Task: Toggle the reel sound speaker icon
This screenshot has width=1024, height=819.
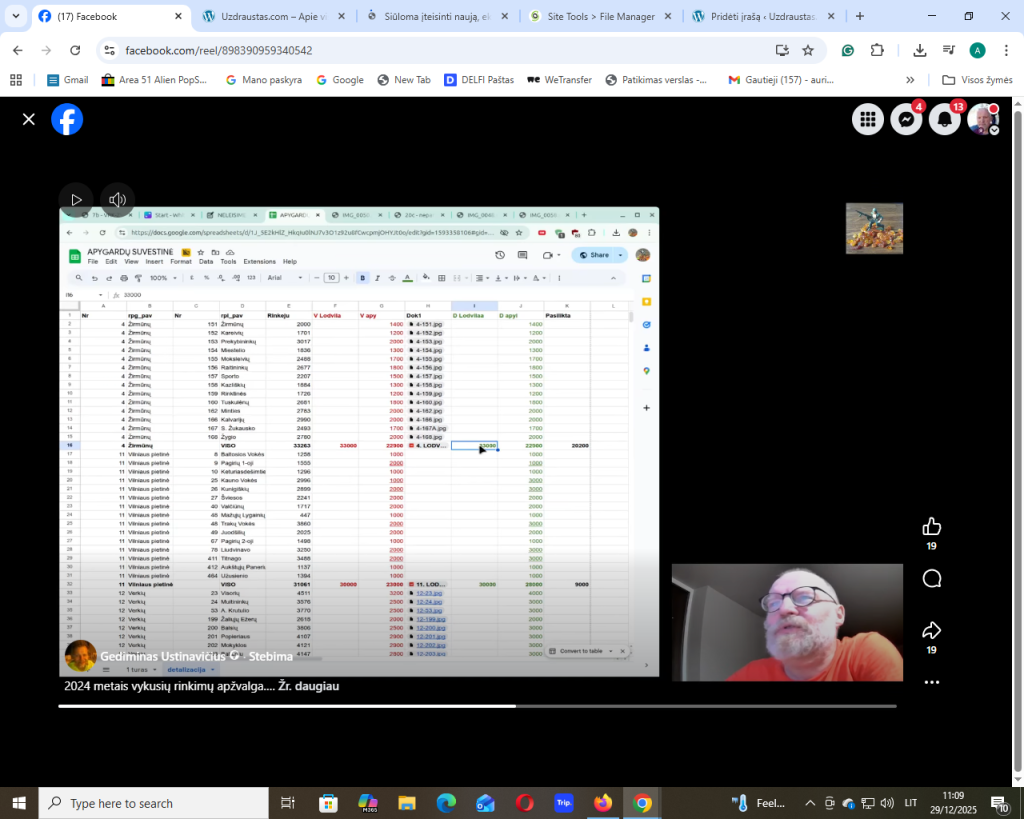Action: tap(118, 200)
